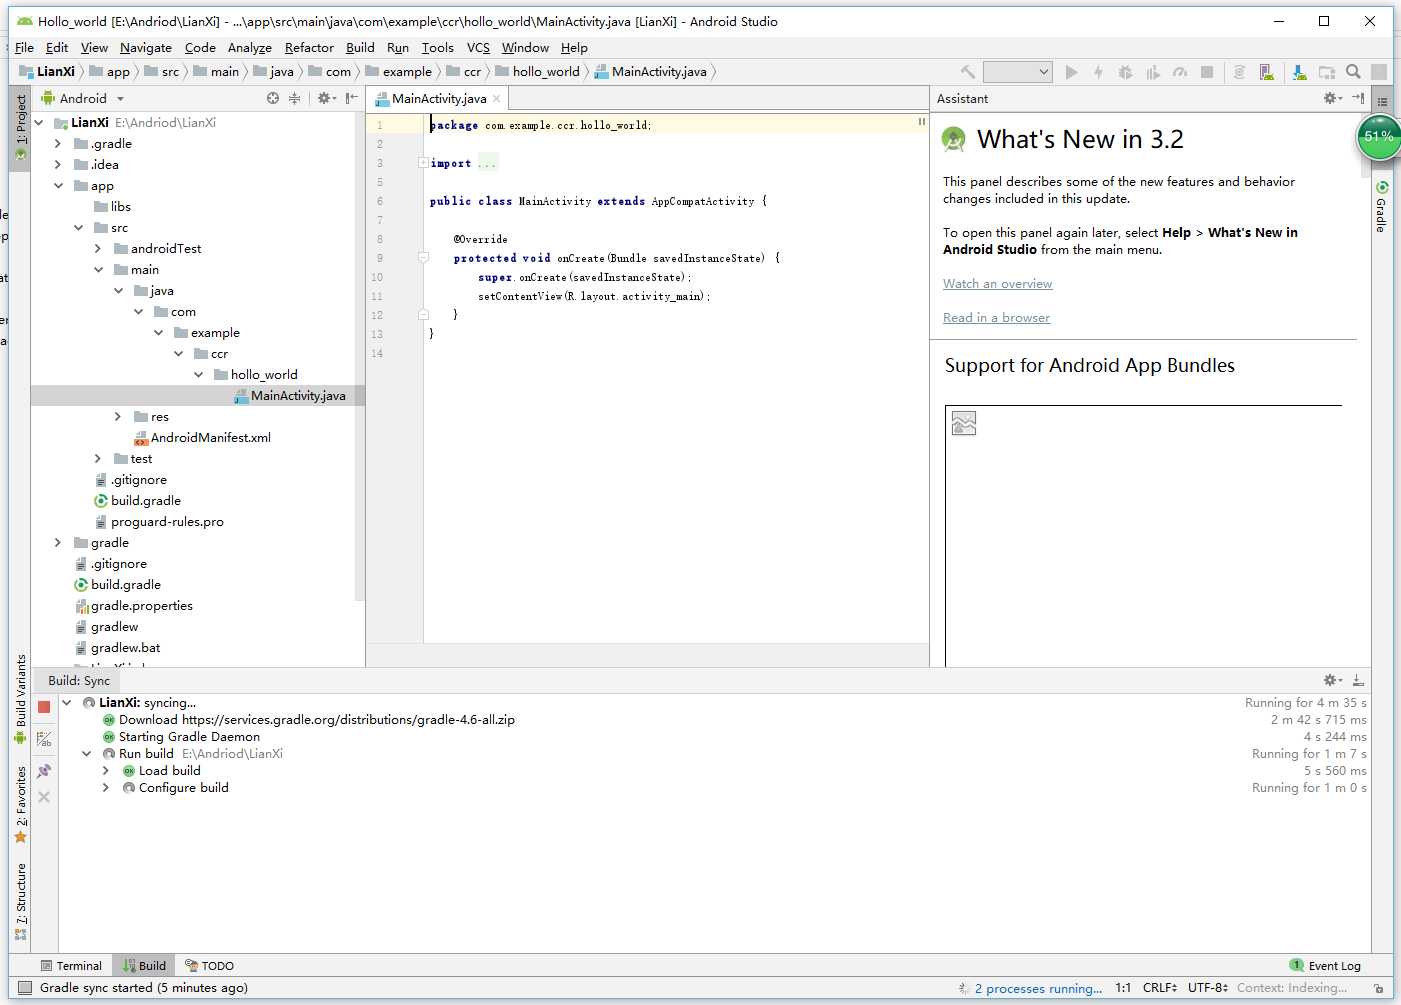Open the Android view selector dropdown
The width and height of the screenshot is (1401, 1005).
(x=83, y=98)
